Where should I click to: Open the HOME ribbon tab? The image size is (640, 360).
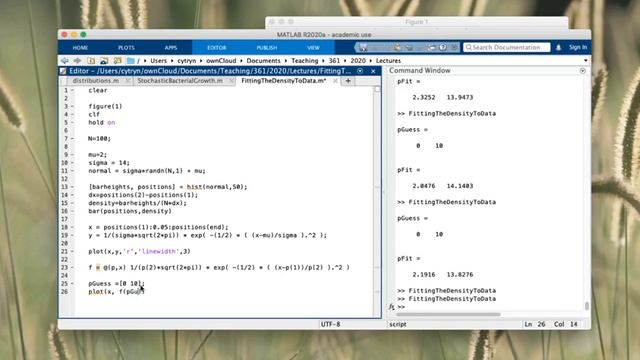(x=80, y=48)
